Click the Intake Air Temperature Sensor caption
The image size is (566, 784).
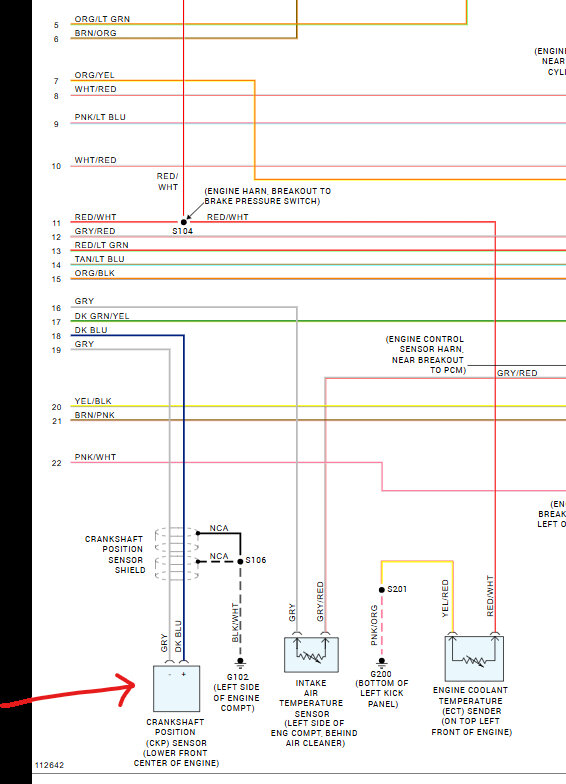tap(314, 713)
